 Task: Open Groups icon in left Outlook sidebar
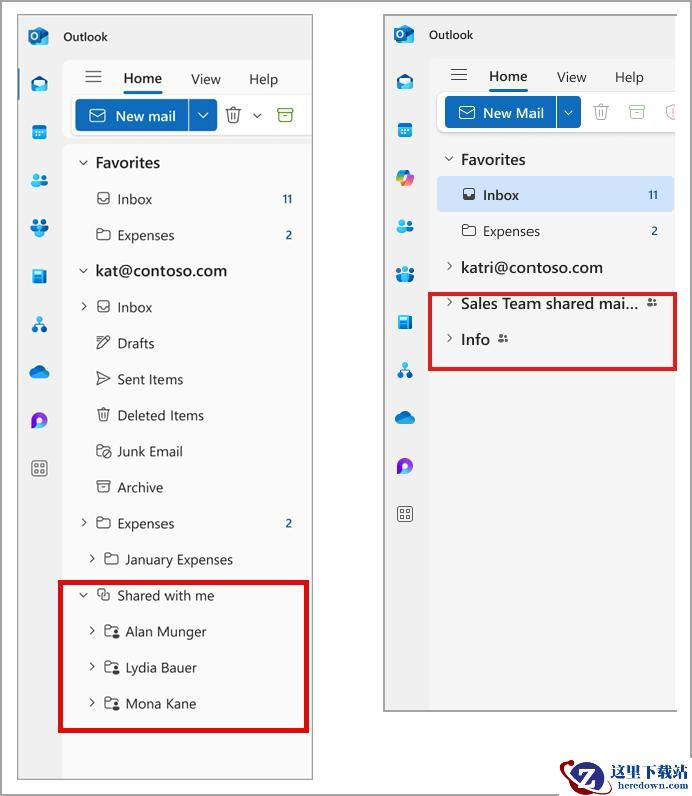pos(39,227)
